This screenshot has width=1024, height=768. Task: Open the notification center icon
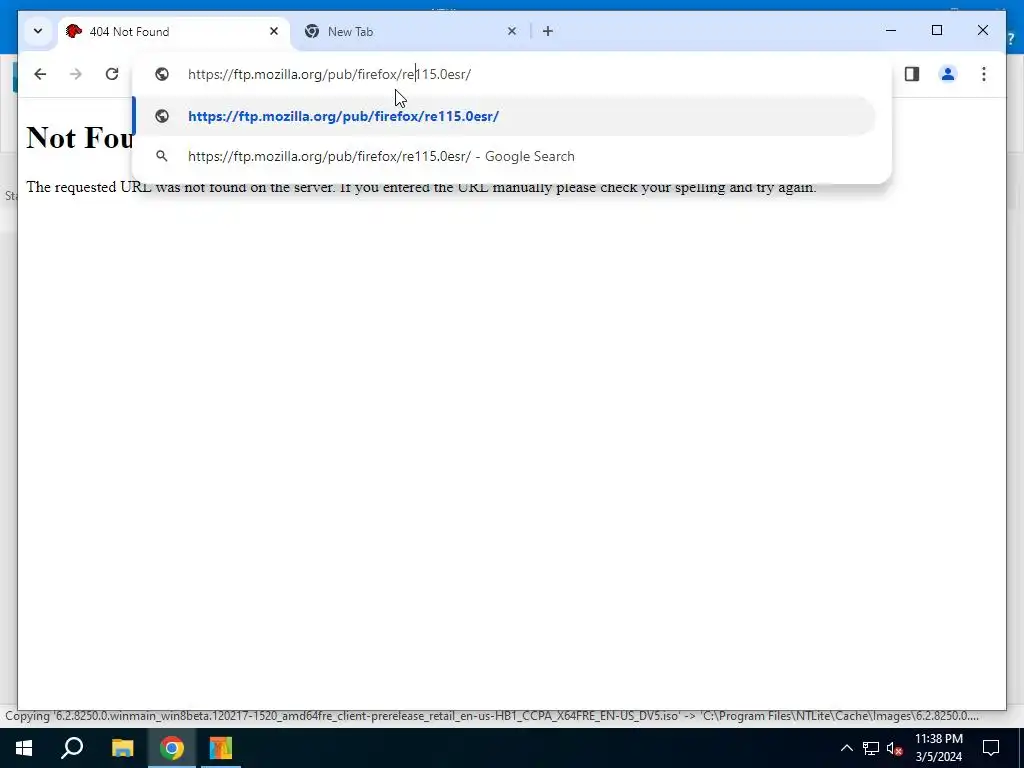[x=991, y=748]
